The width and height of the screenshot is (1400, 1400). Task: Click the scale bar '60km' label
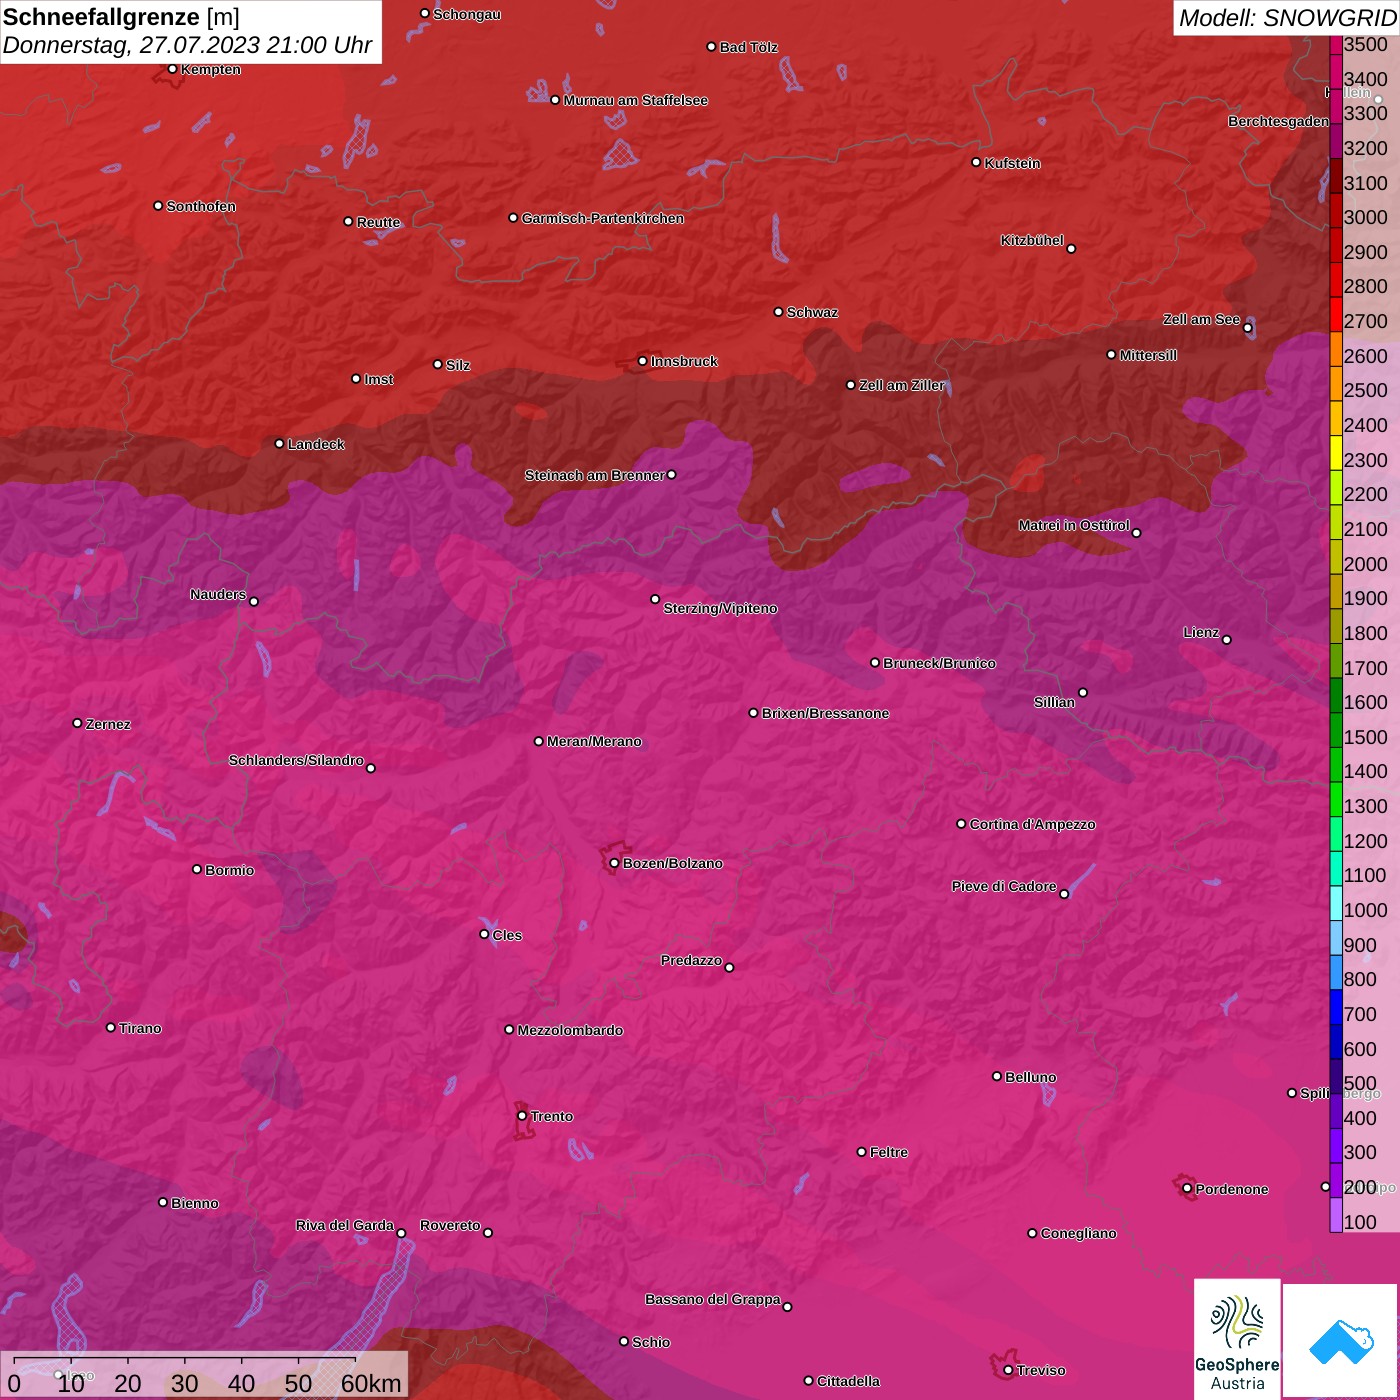pos(370,1383)
